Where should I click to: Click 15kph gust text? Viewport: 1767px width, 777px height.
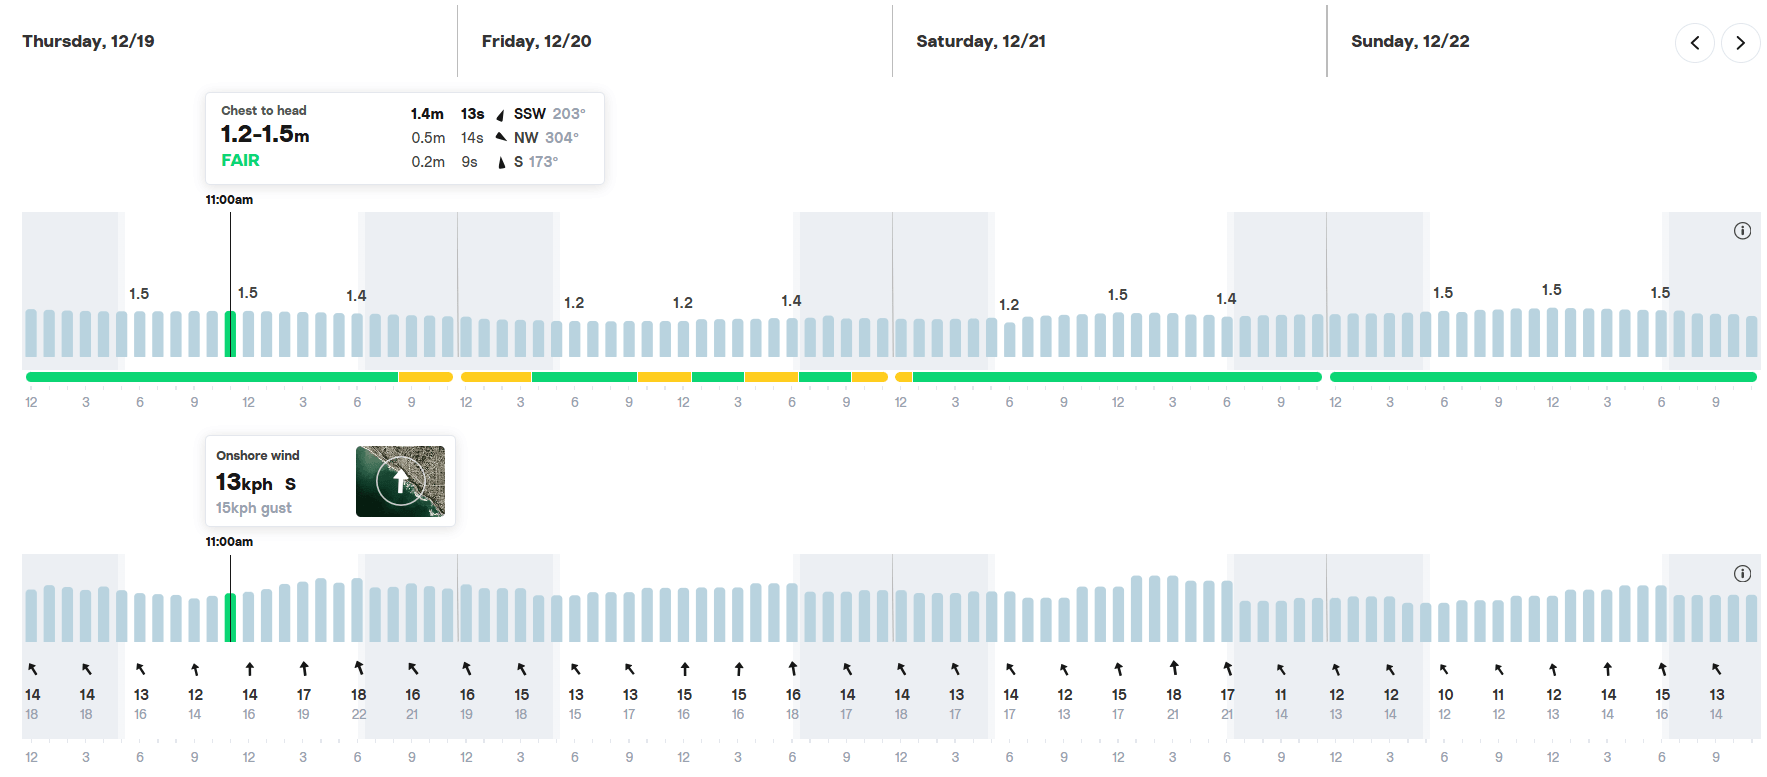[x=254, y=508]
